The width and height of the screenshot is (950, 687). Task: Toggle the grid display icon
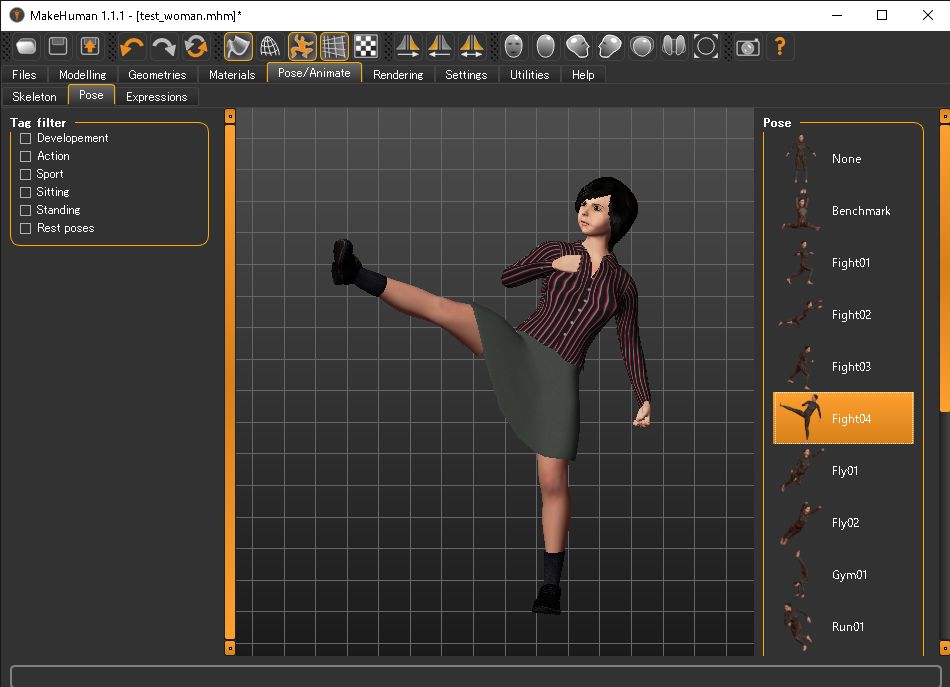coord(334,46)
